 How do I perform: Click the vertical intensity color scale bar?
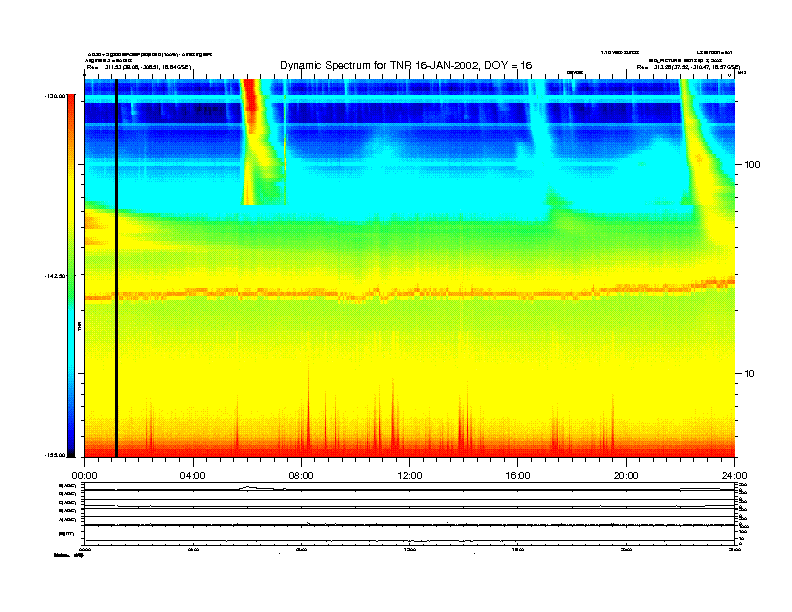tap(71, 275)
